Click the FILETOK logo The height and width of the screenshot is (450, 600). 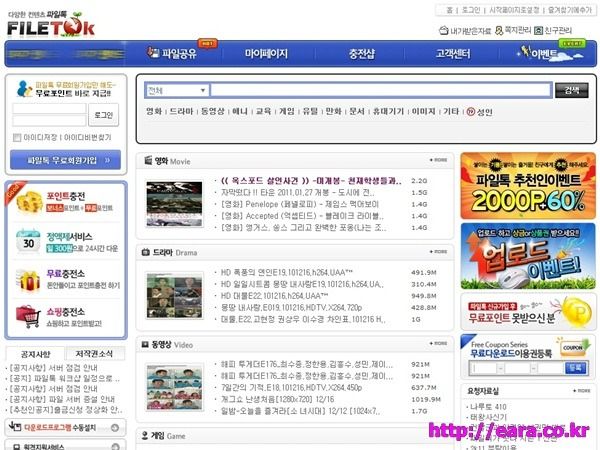tap(51, 25)
